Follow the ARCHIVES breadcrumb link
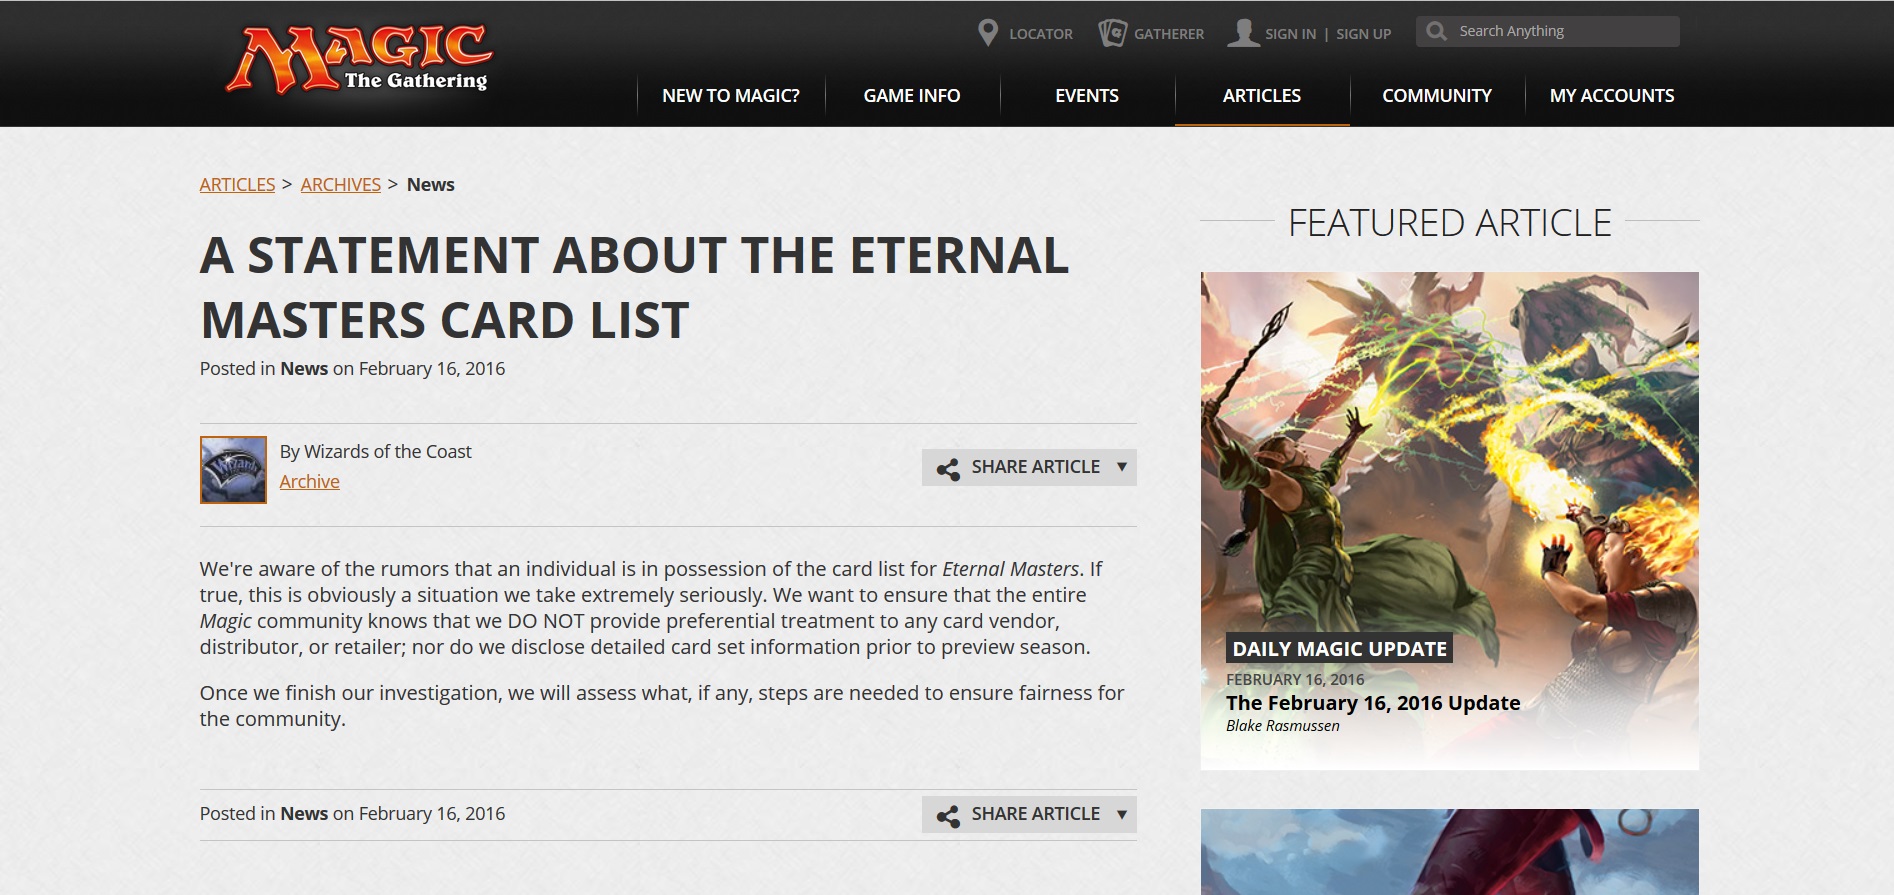The height and width of the screenshot is (895, 1894). pos(341,185)
